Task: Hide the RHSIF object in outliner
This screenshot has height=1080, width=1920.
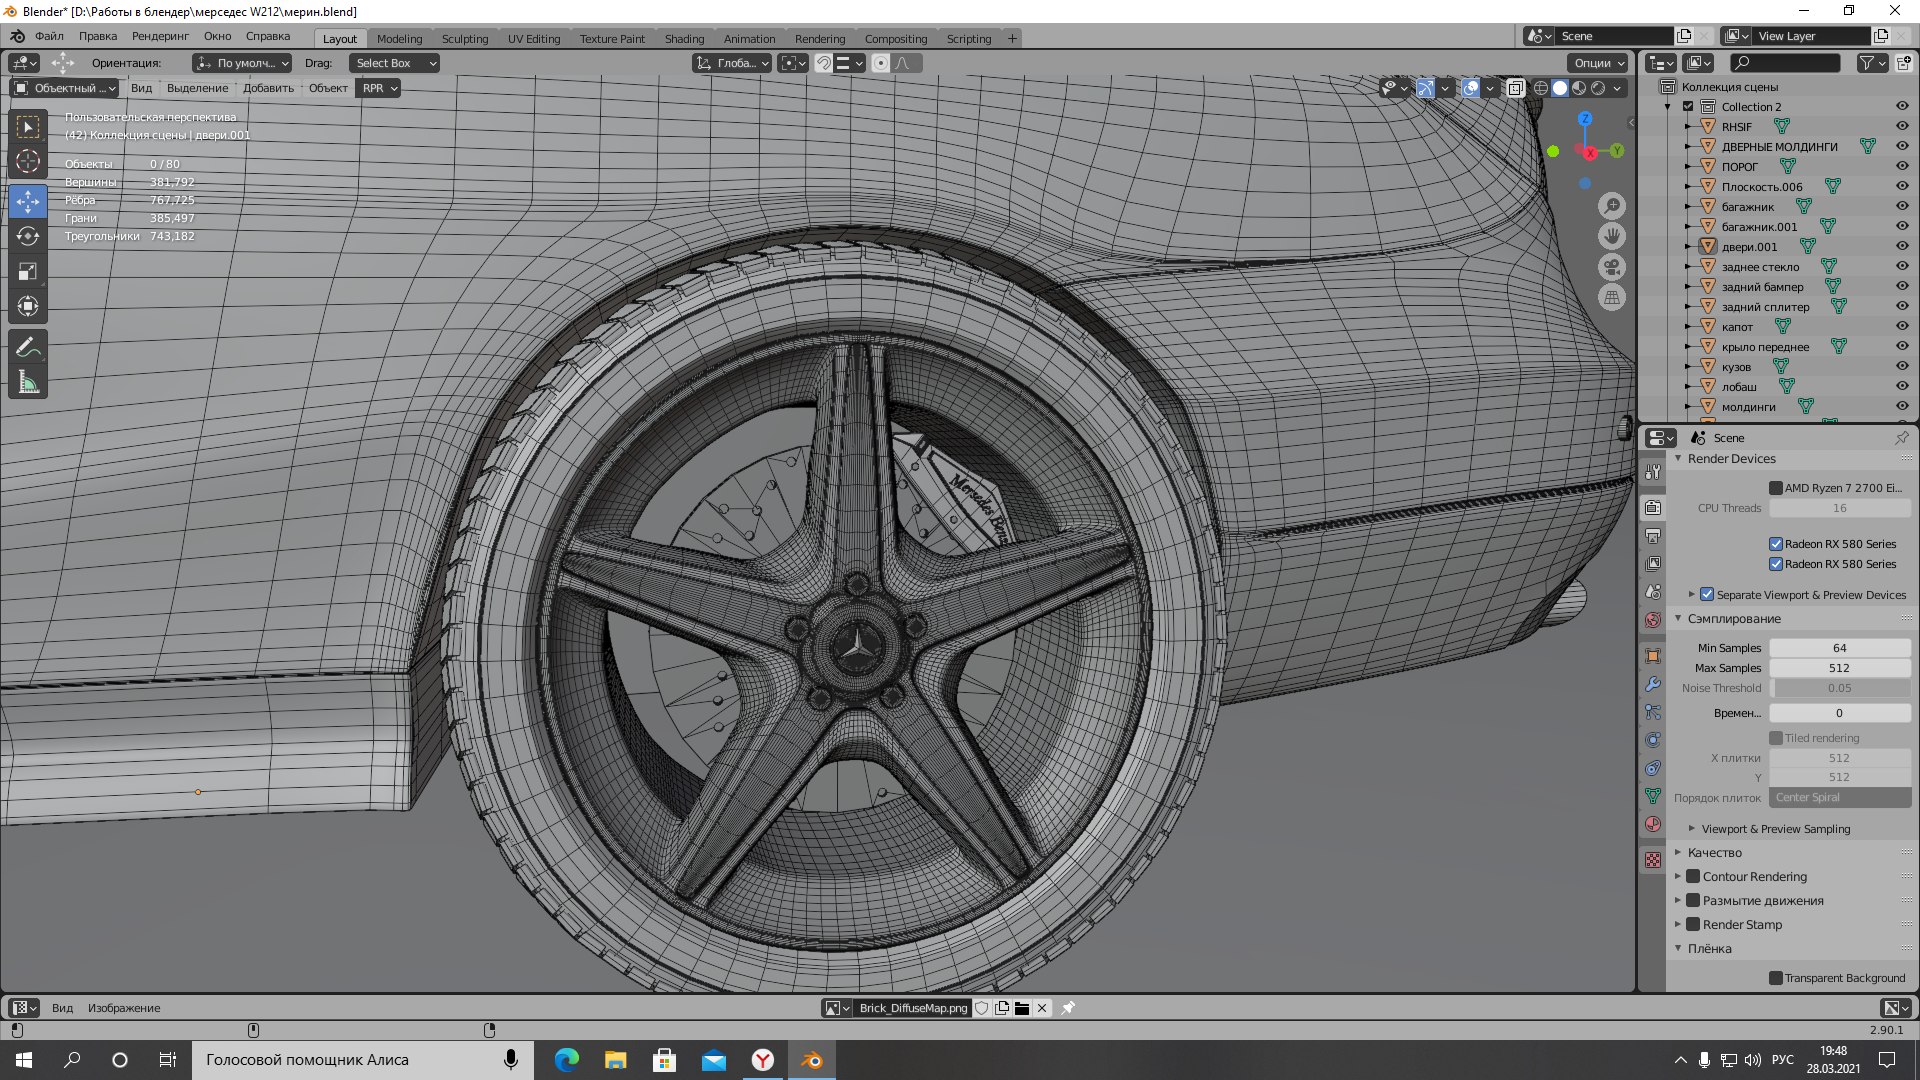Action: click(1902, 126)
